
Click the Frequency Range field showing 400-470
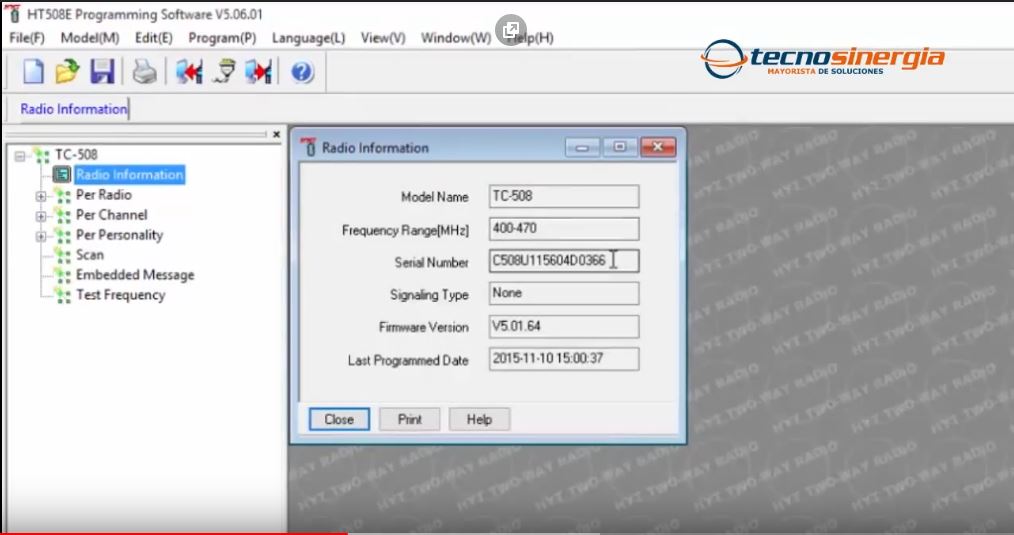point(564,228)
